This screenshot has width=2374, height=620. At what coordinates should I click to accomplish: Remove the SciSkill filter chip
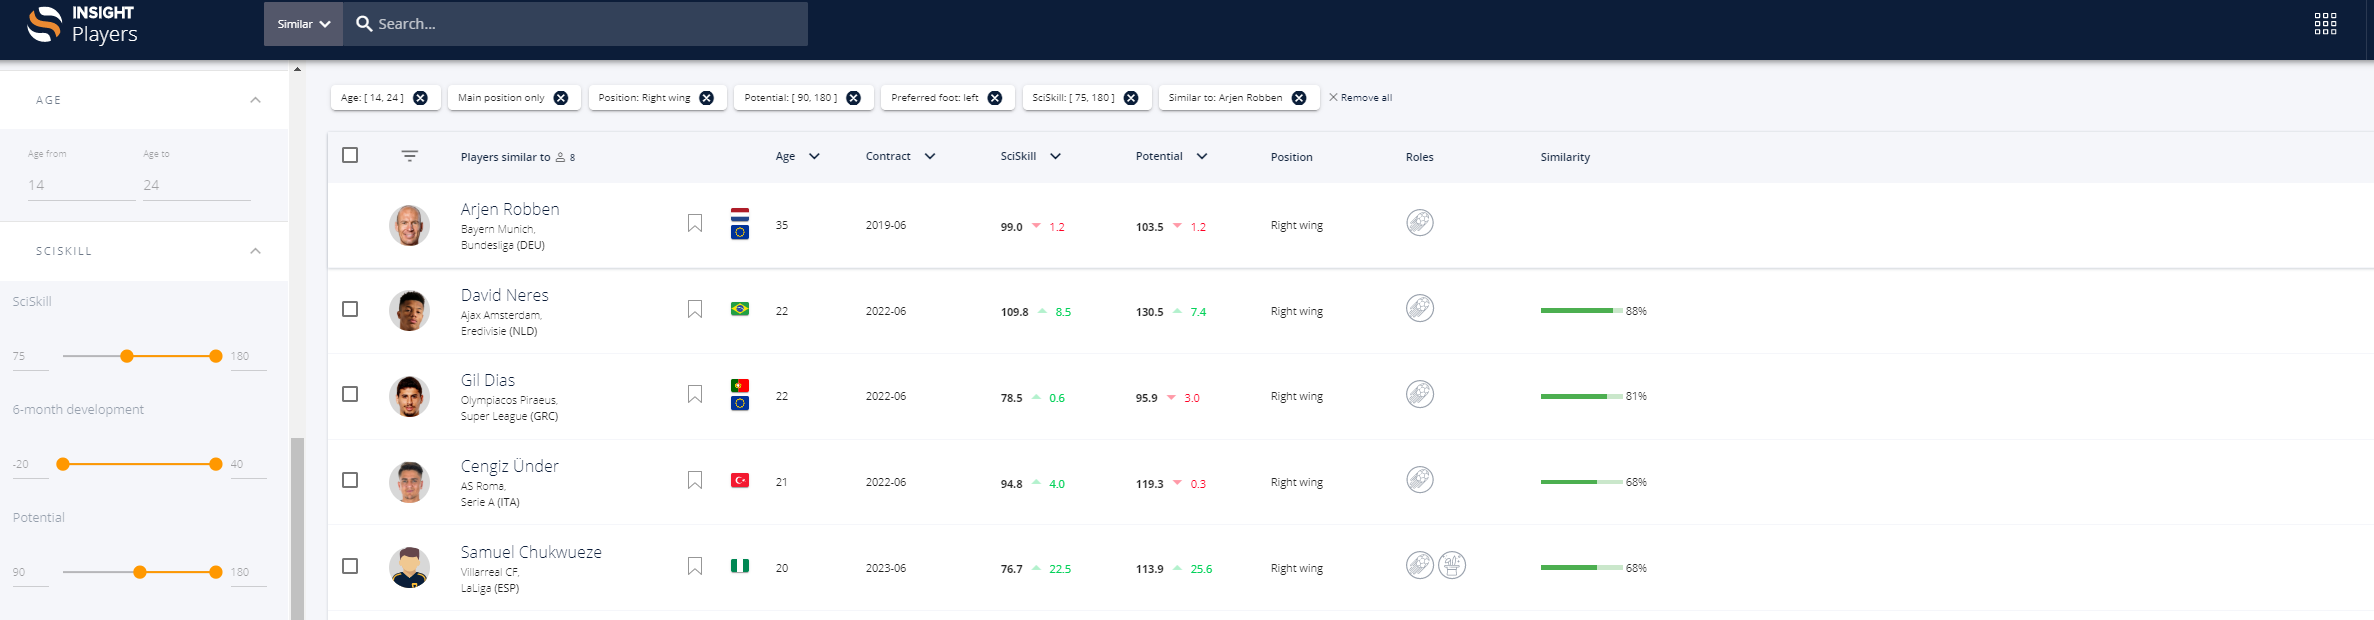1131,98
